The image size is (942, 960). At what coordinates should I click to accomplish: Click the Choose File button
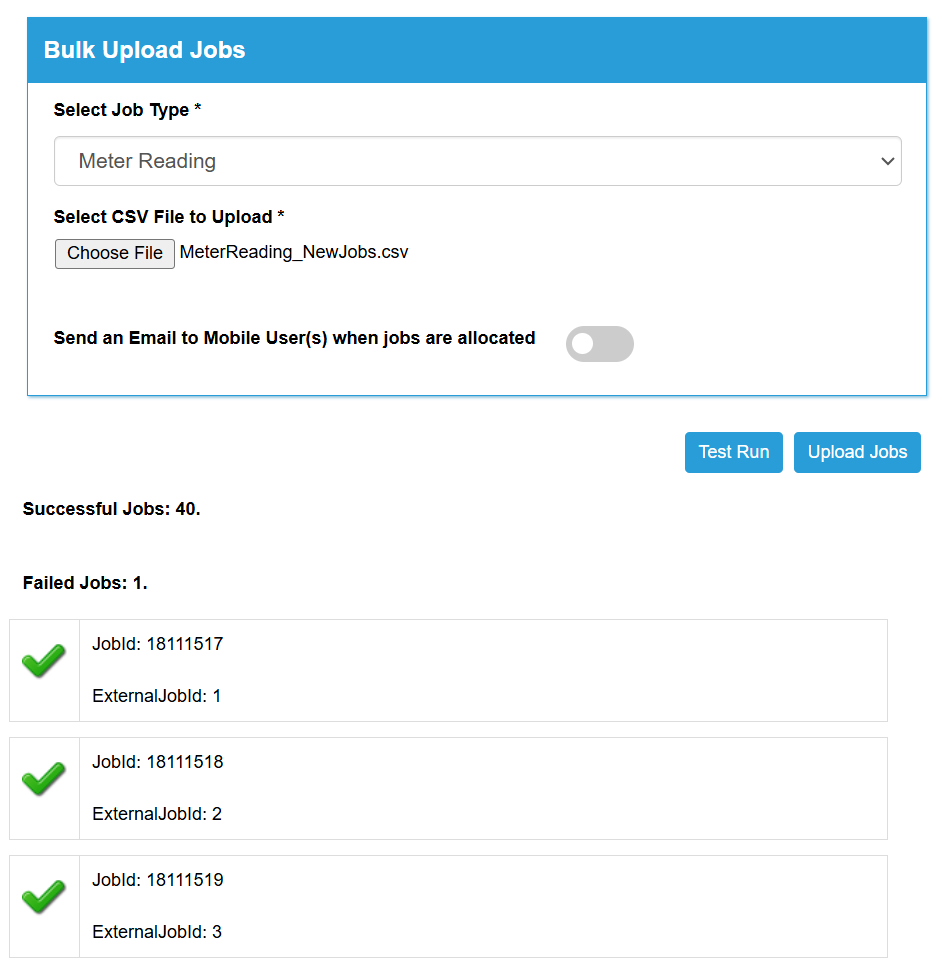[115, 253]
